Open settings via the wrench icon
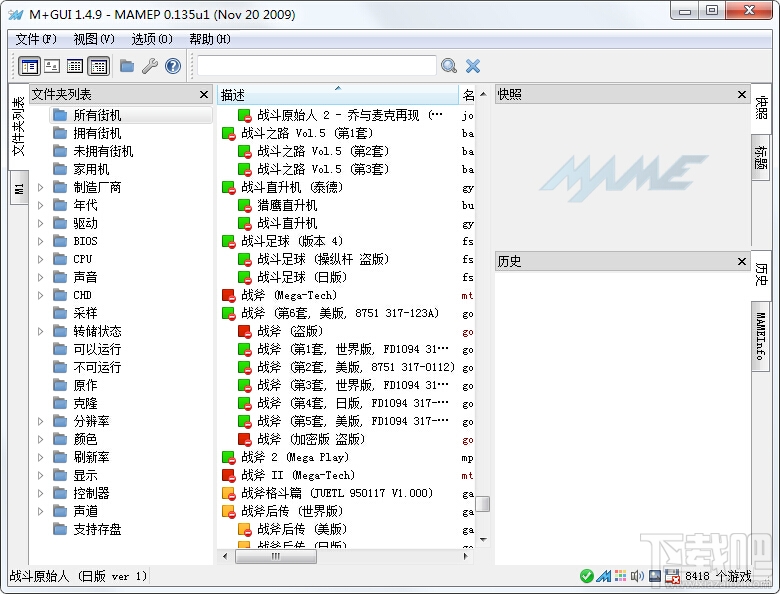 coord(150,66)
